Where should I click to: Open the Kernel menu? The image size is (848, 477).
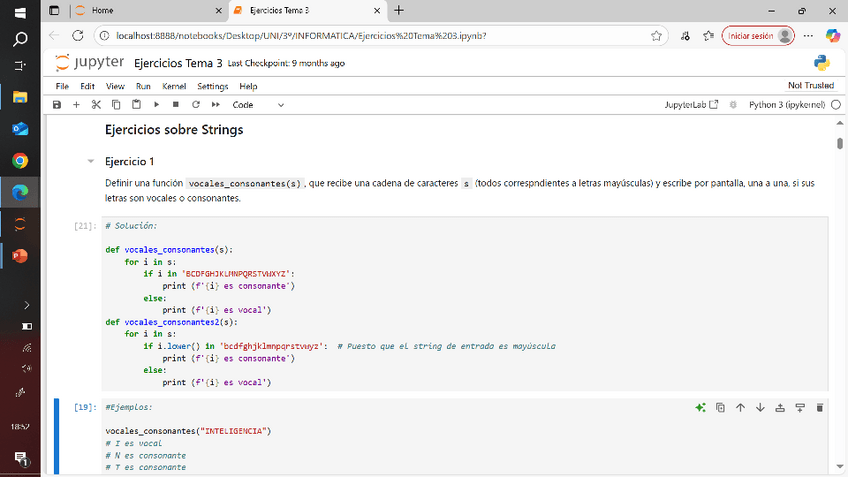[174, 87]
